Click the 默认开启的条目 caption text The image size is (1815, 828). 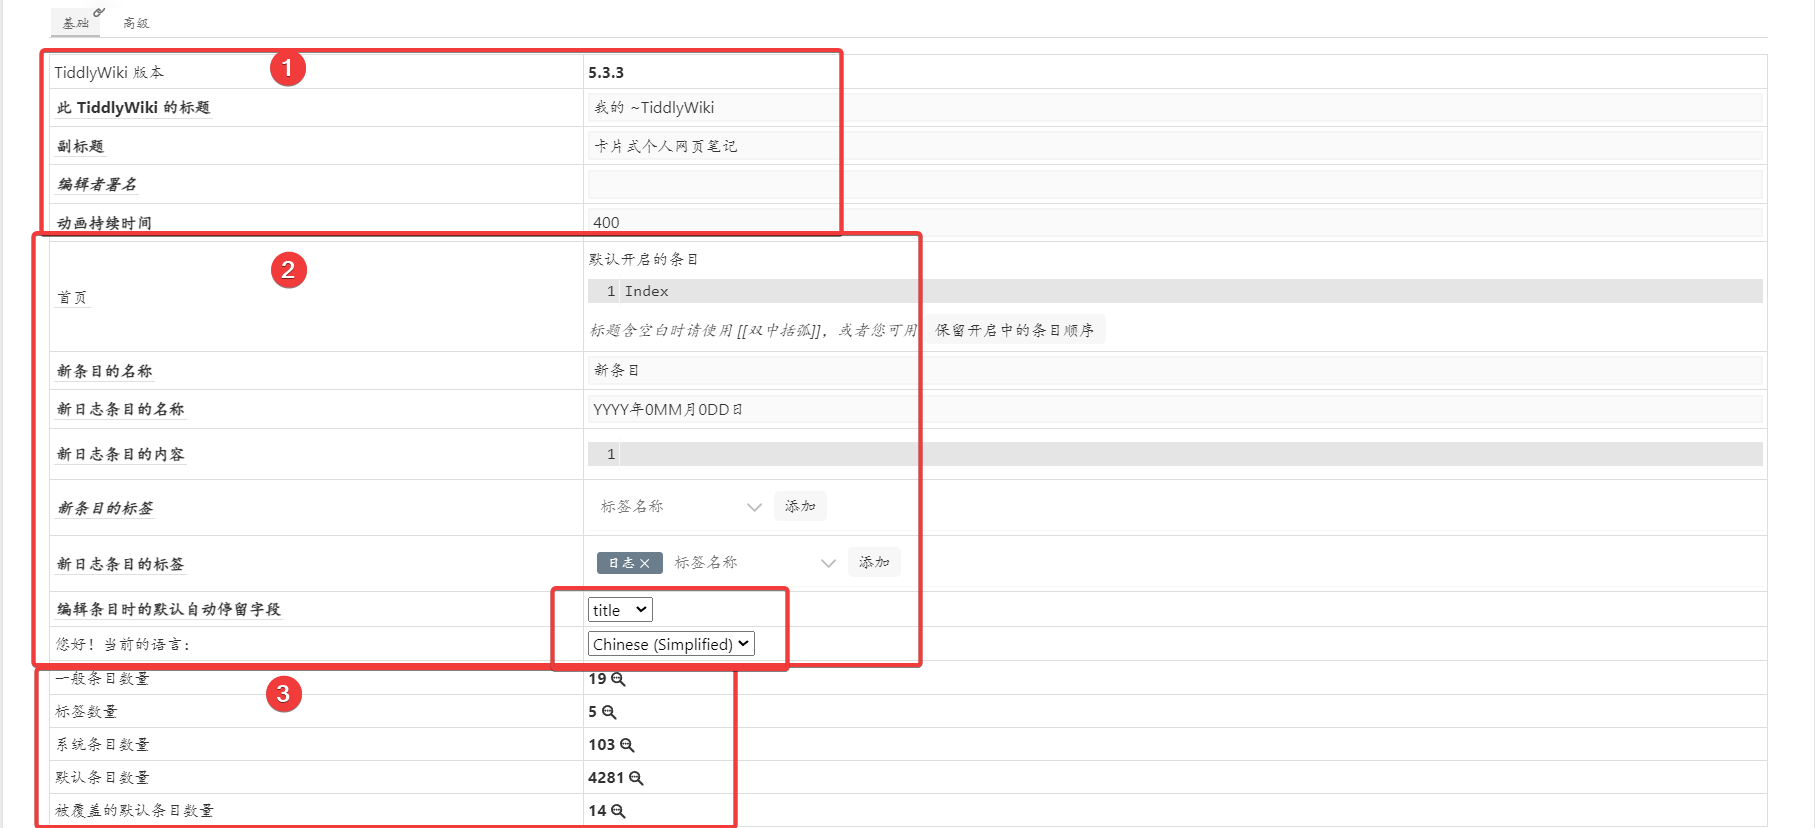[644, 259]
